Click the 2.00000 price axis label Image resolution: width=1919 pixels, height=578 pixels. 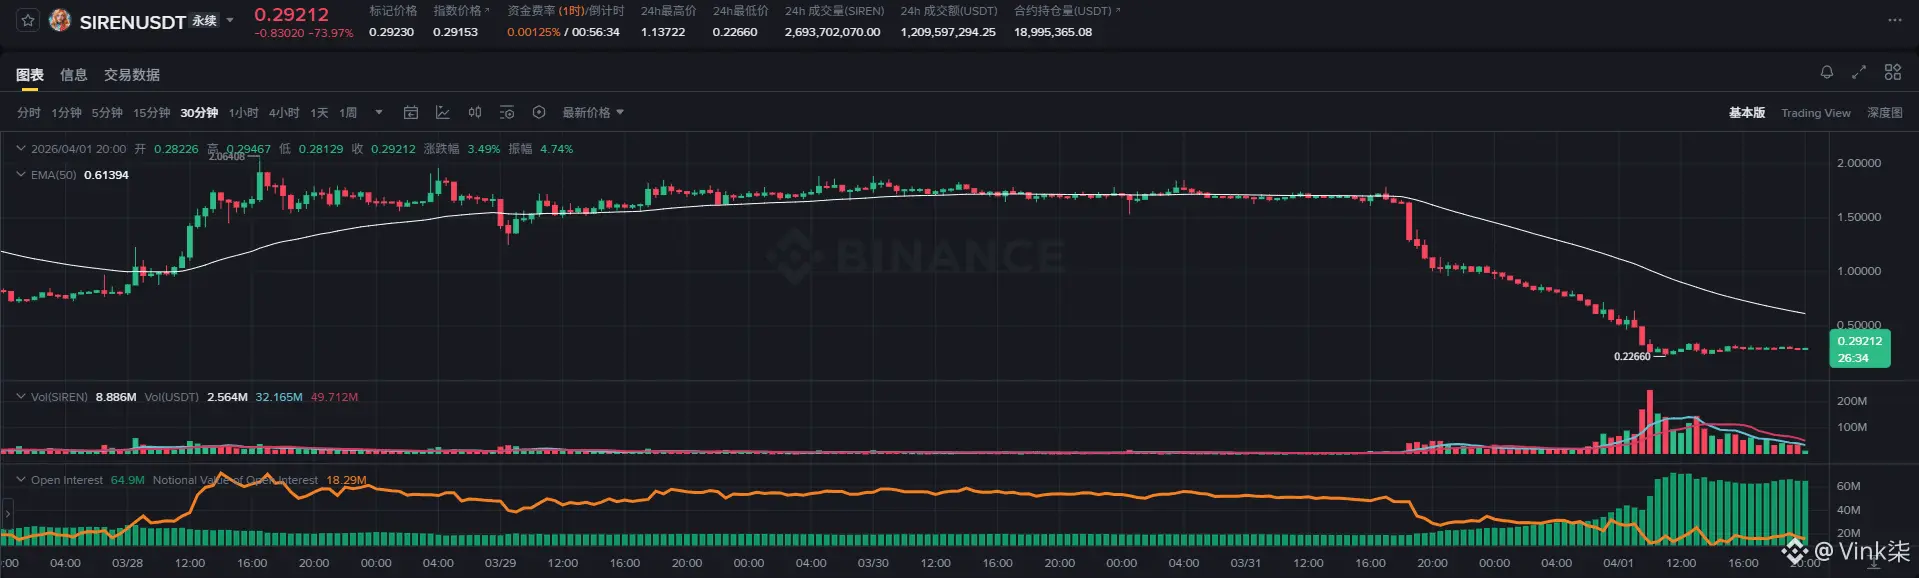click(1859, 163)
